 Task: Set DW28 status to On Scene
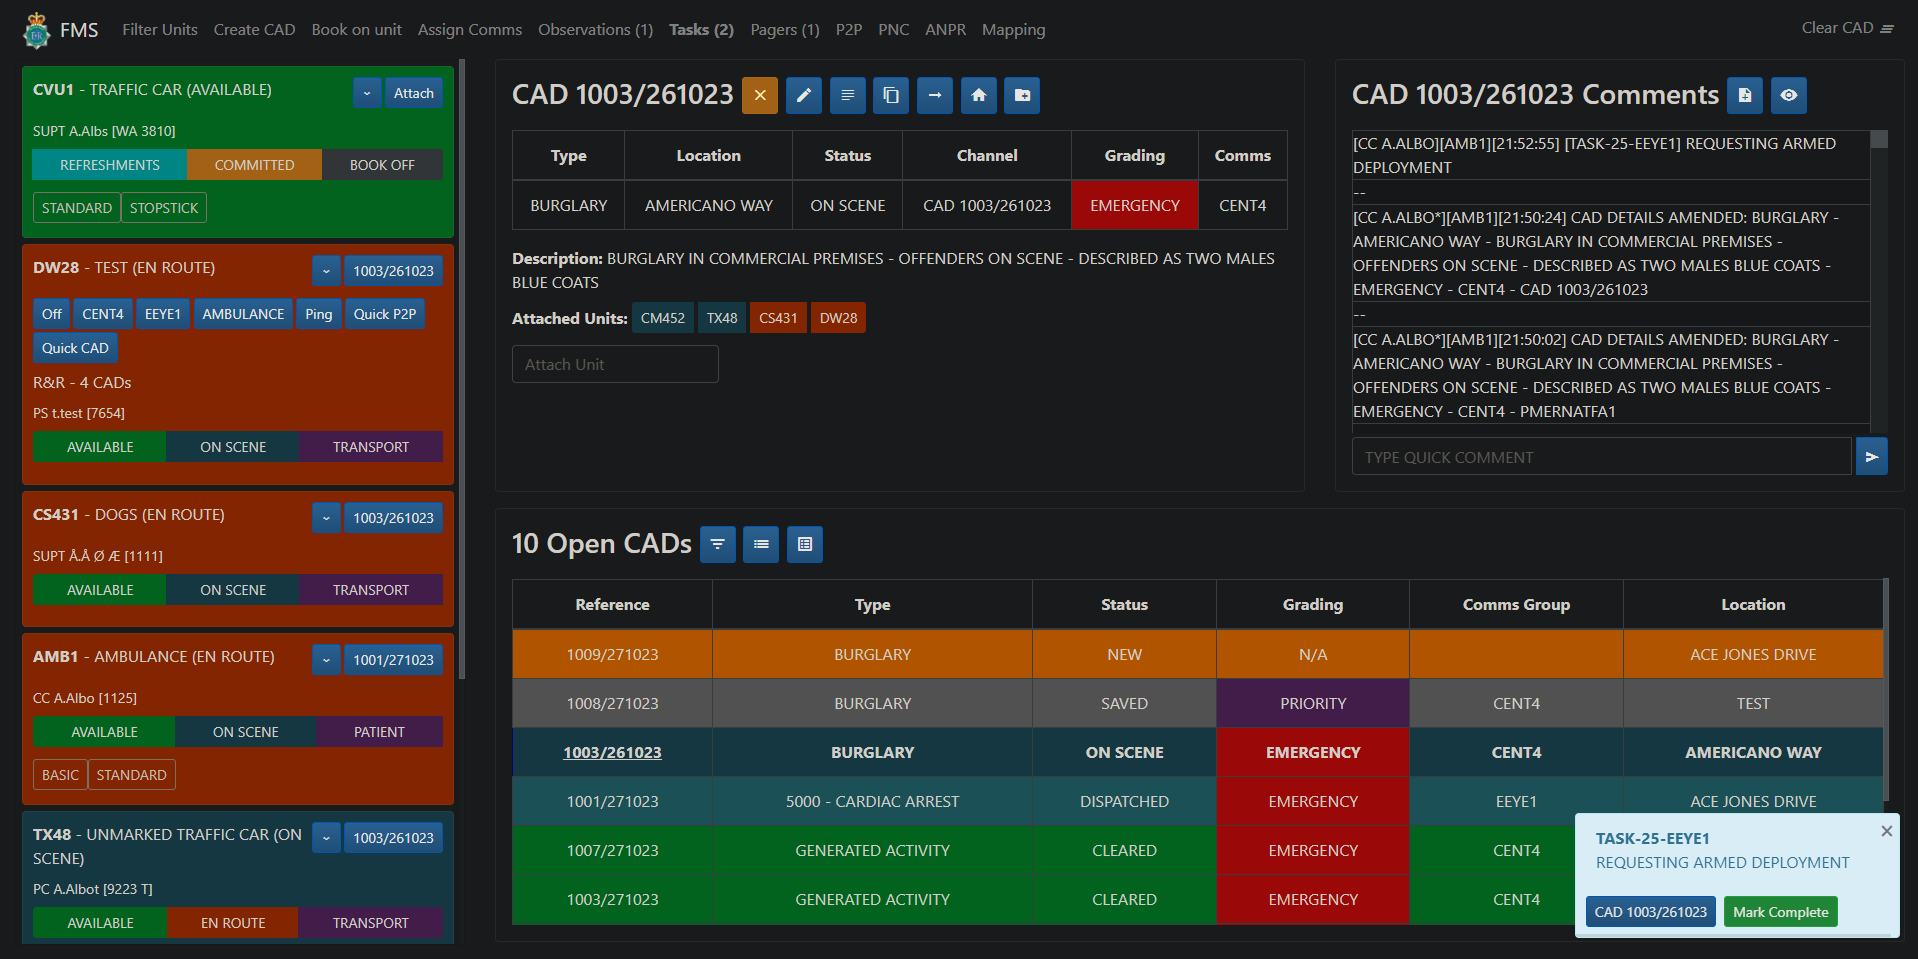tap(233, 447)
